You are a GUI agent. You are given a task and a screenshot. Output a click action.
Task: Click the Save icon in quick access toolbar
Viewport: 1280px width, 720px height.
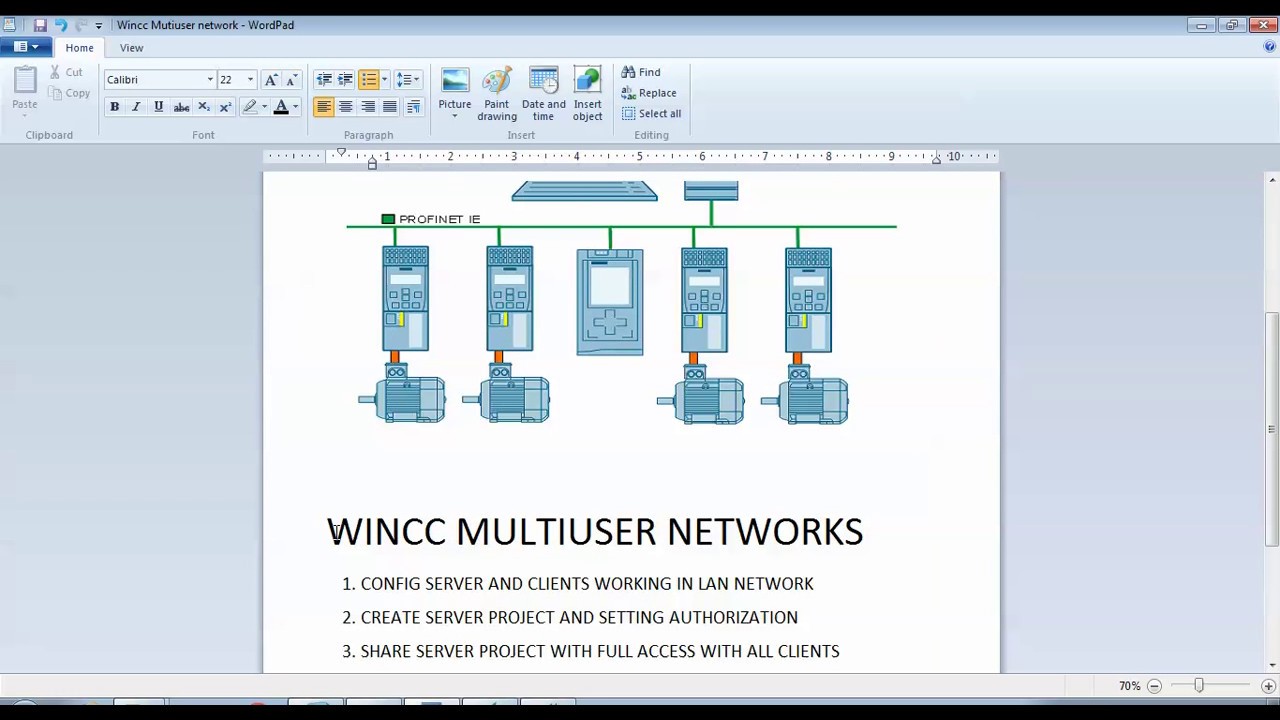(x=40, y=25)
